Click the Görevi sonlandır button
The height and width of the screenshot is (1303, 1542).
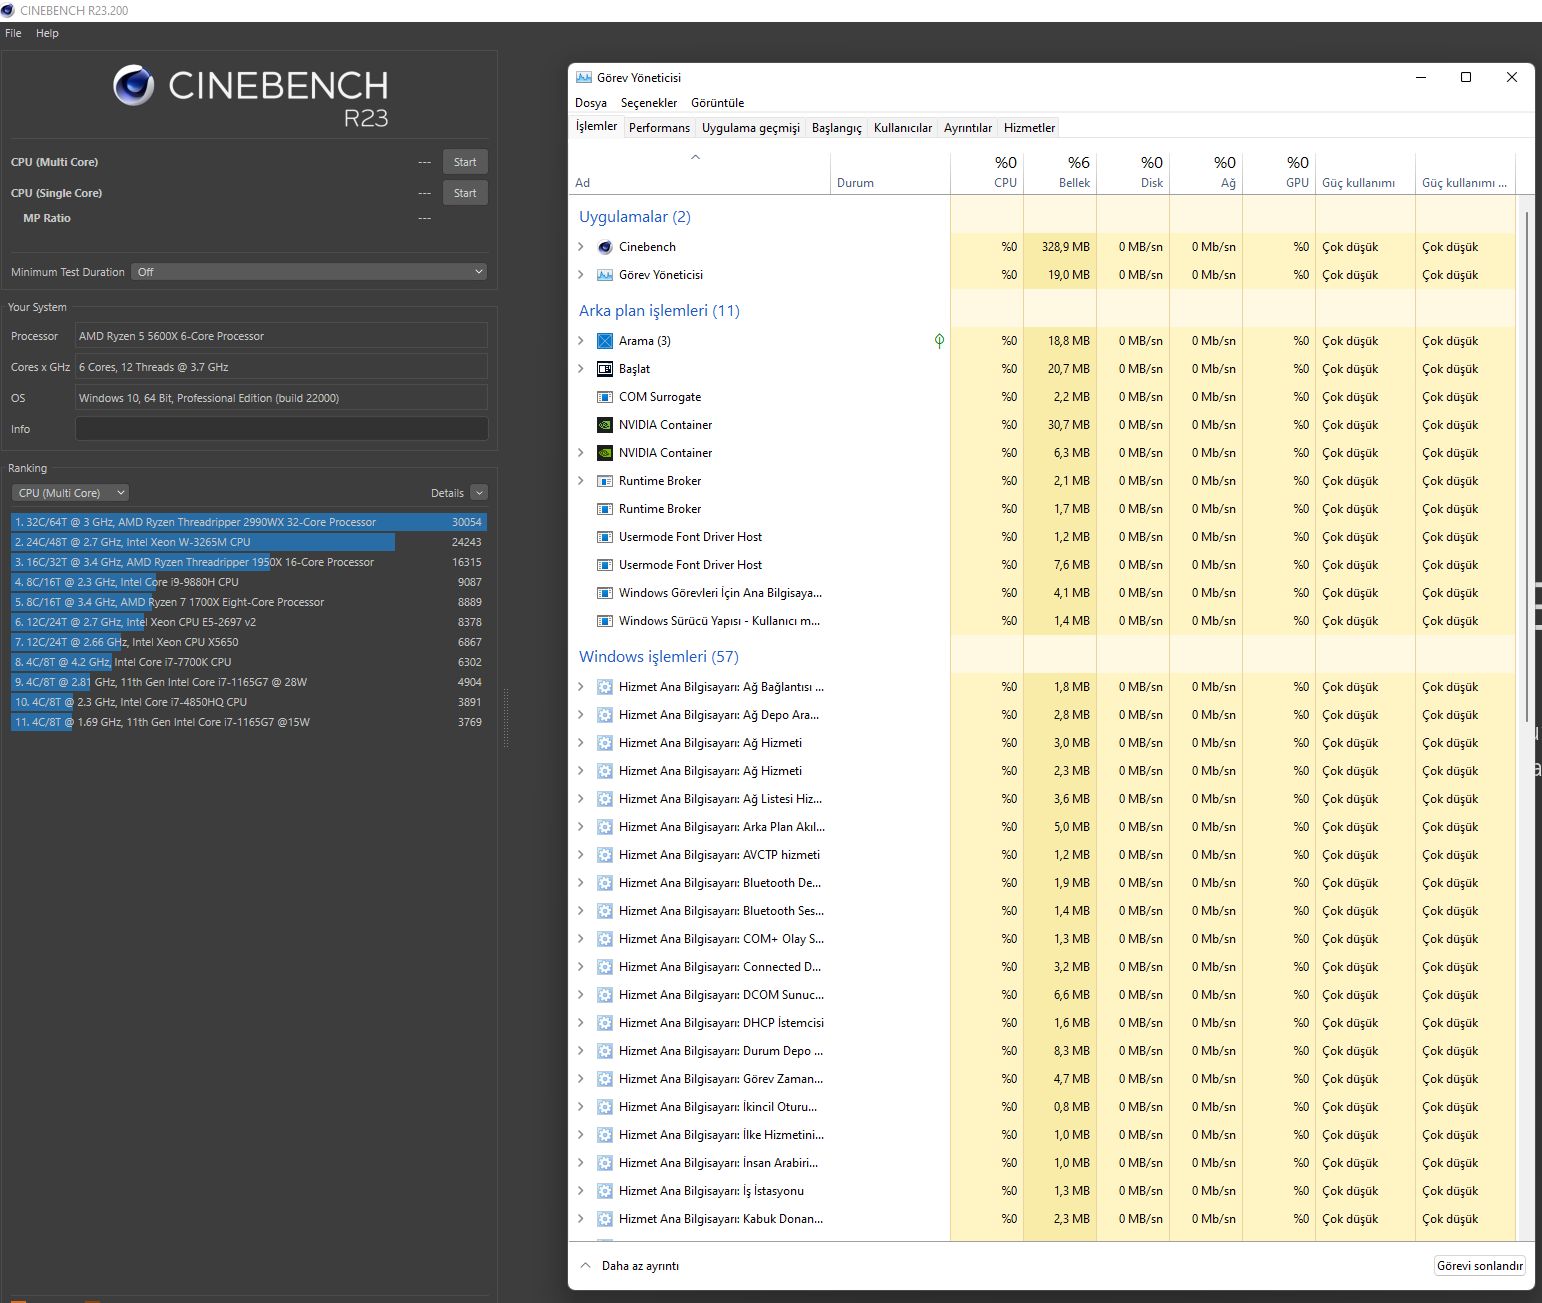[1480, 1266]
